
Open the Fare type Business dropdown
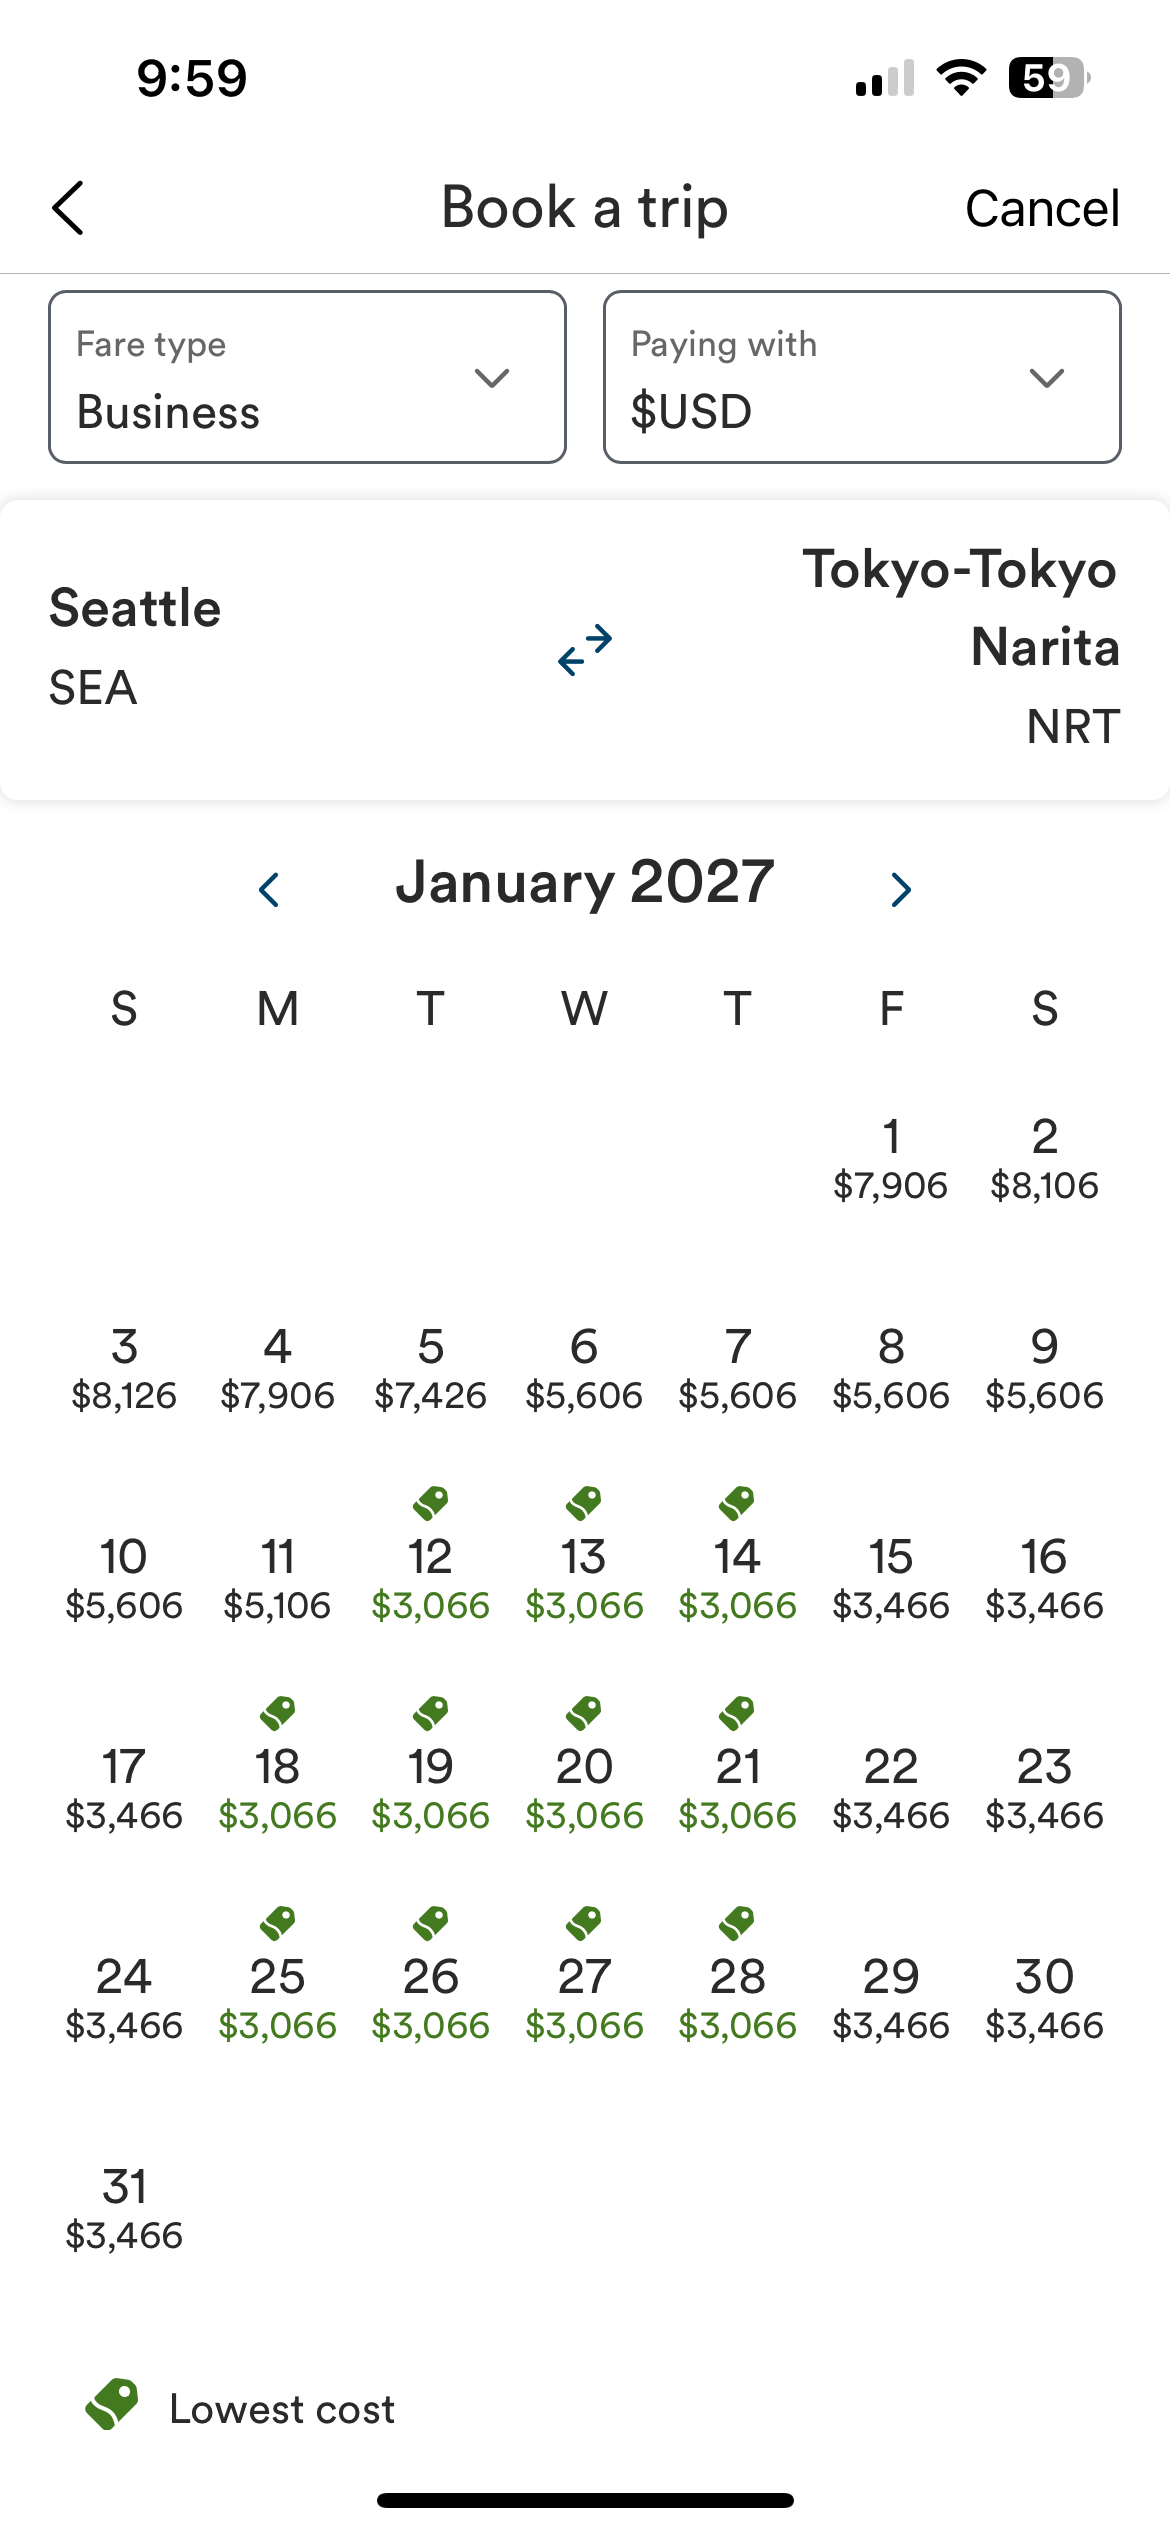[307, 377]
